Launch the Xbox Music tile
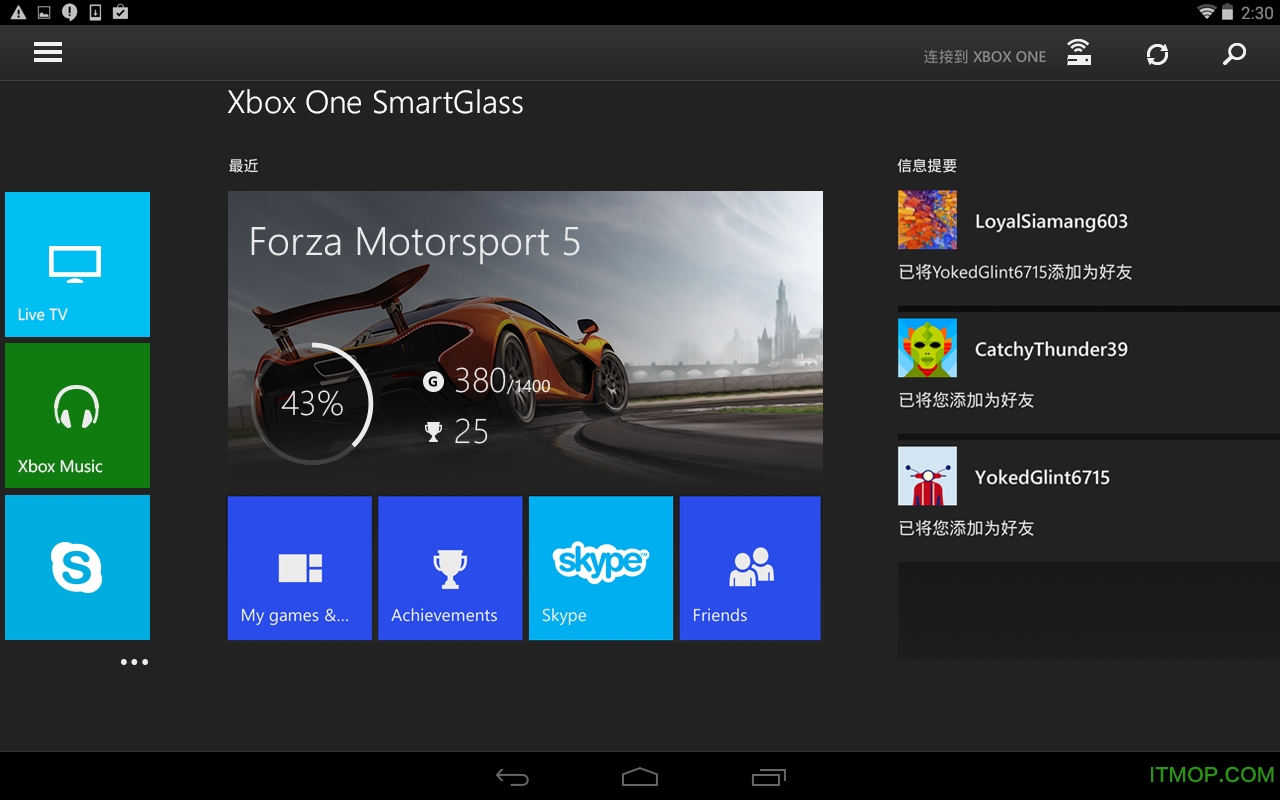Viewport: 1280px width, 800px height. 77,415
